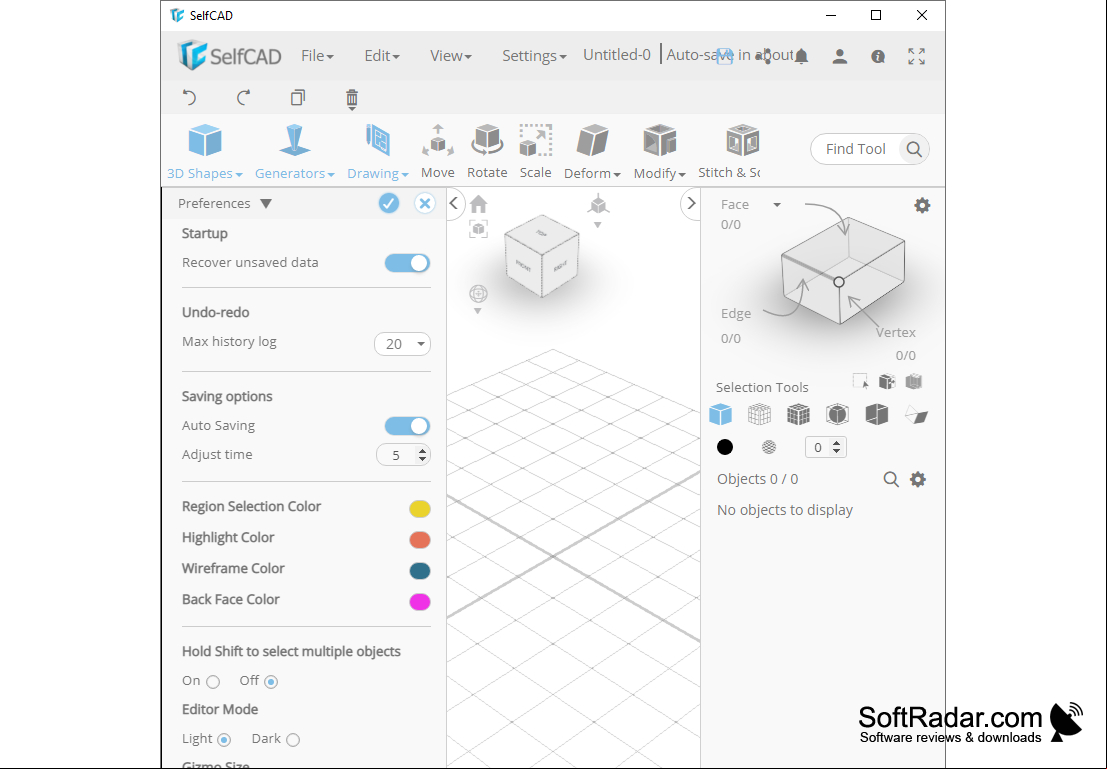Click the half-shaded cube selection icon
The height and width of the screenshot is (769, 1107).
(876, 415)
